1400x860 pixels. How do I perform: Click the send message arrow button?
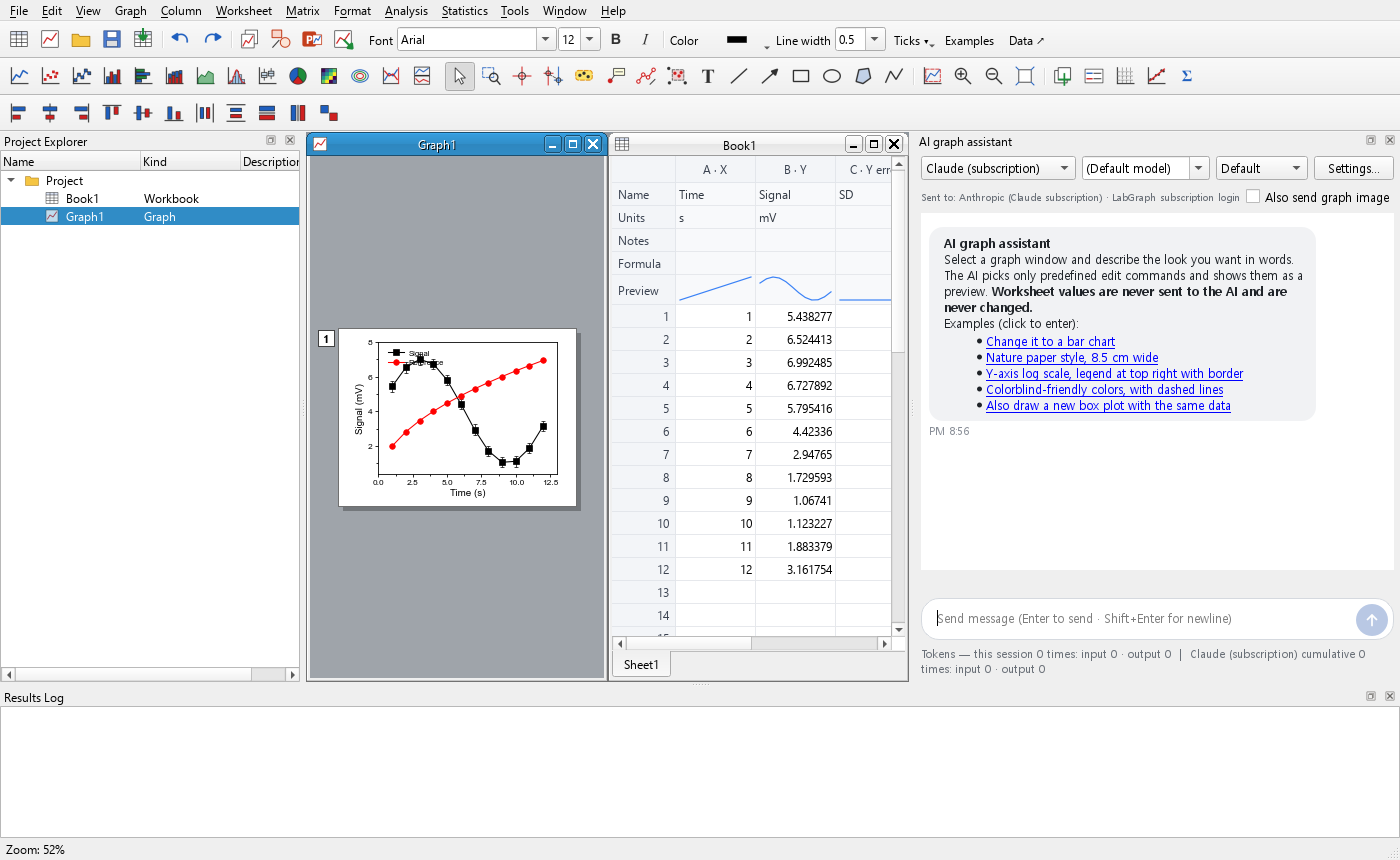pyautogui.click(x=1372, y=619)
